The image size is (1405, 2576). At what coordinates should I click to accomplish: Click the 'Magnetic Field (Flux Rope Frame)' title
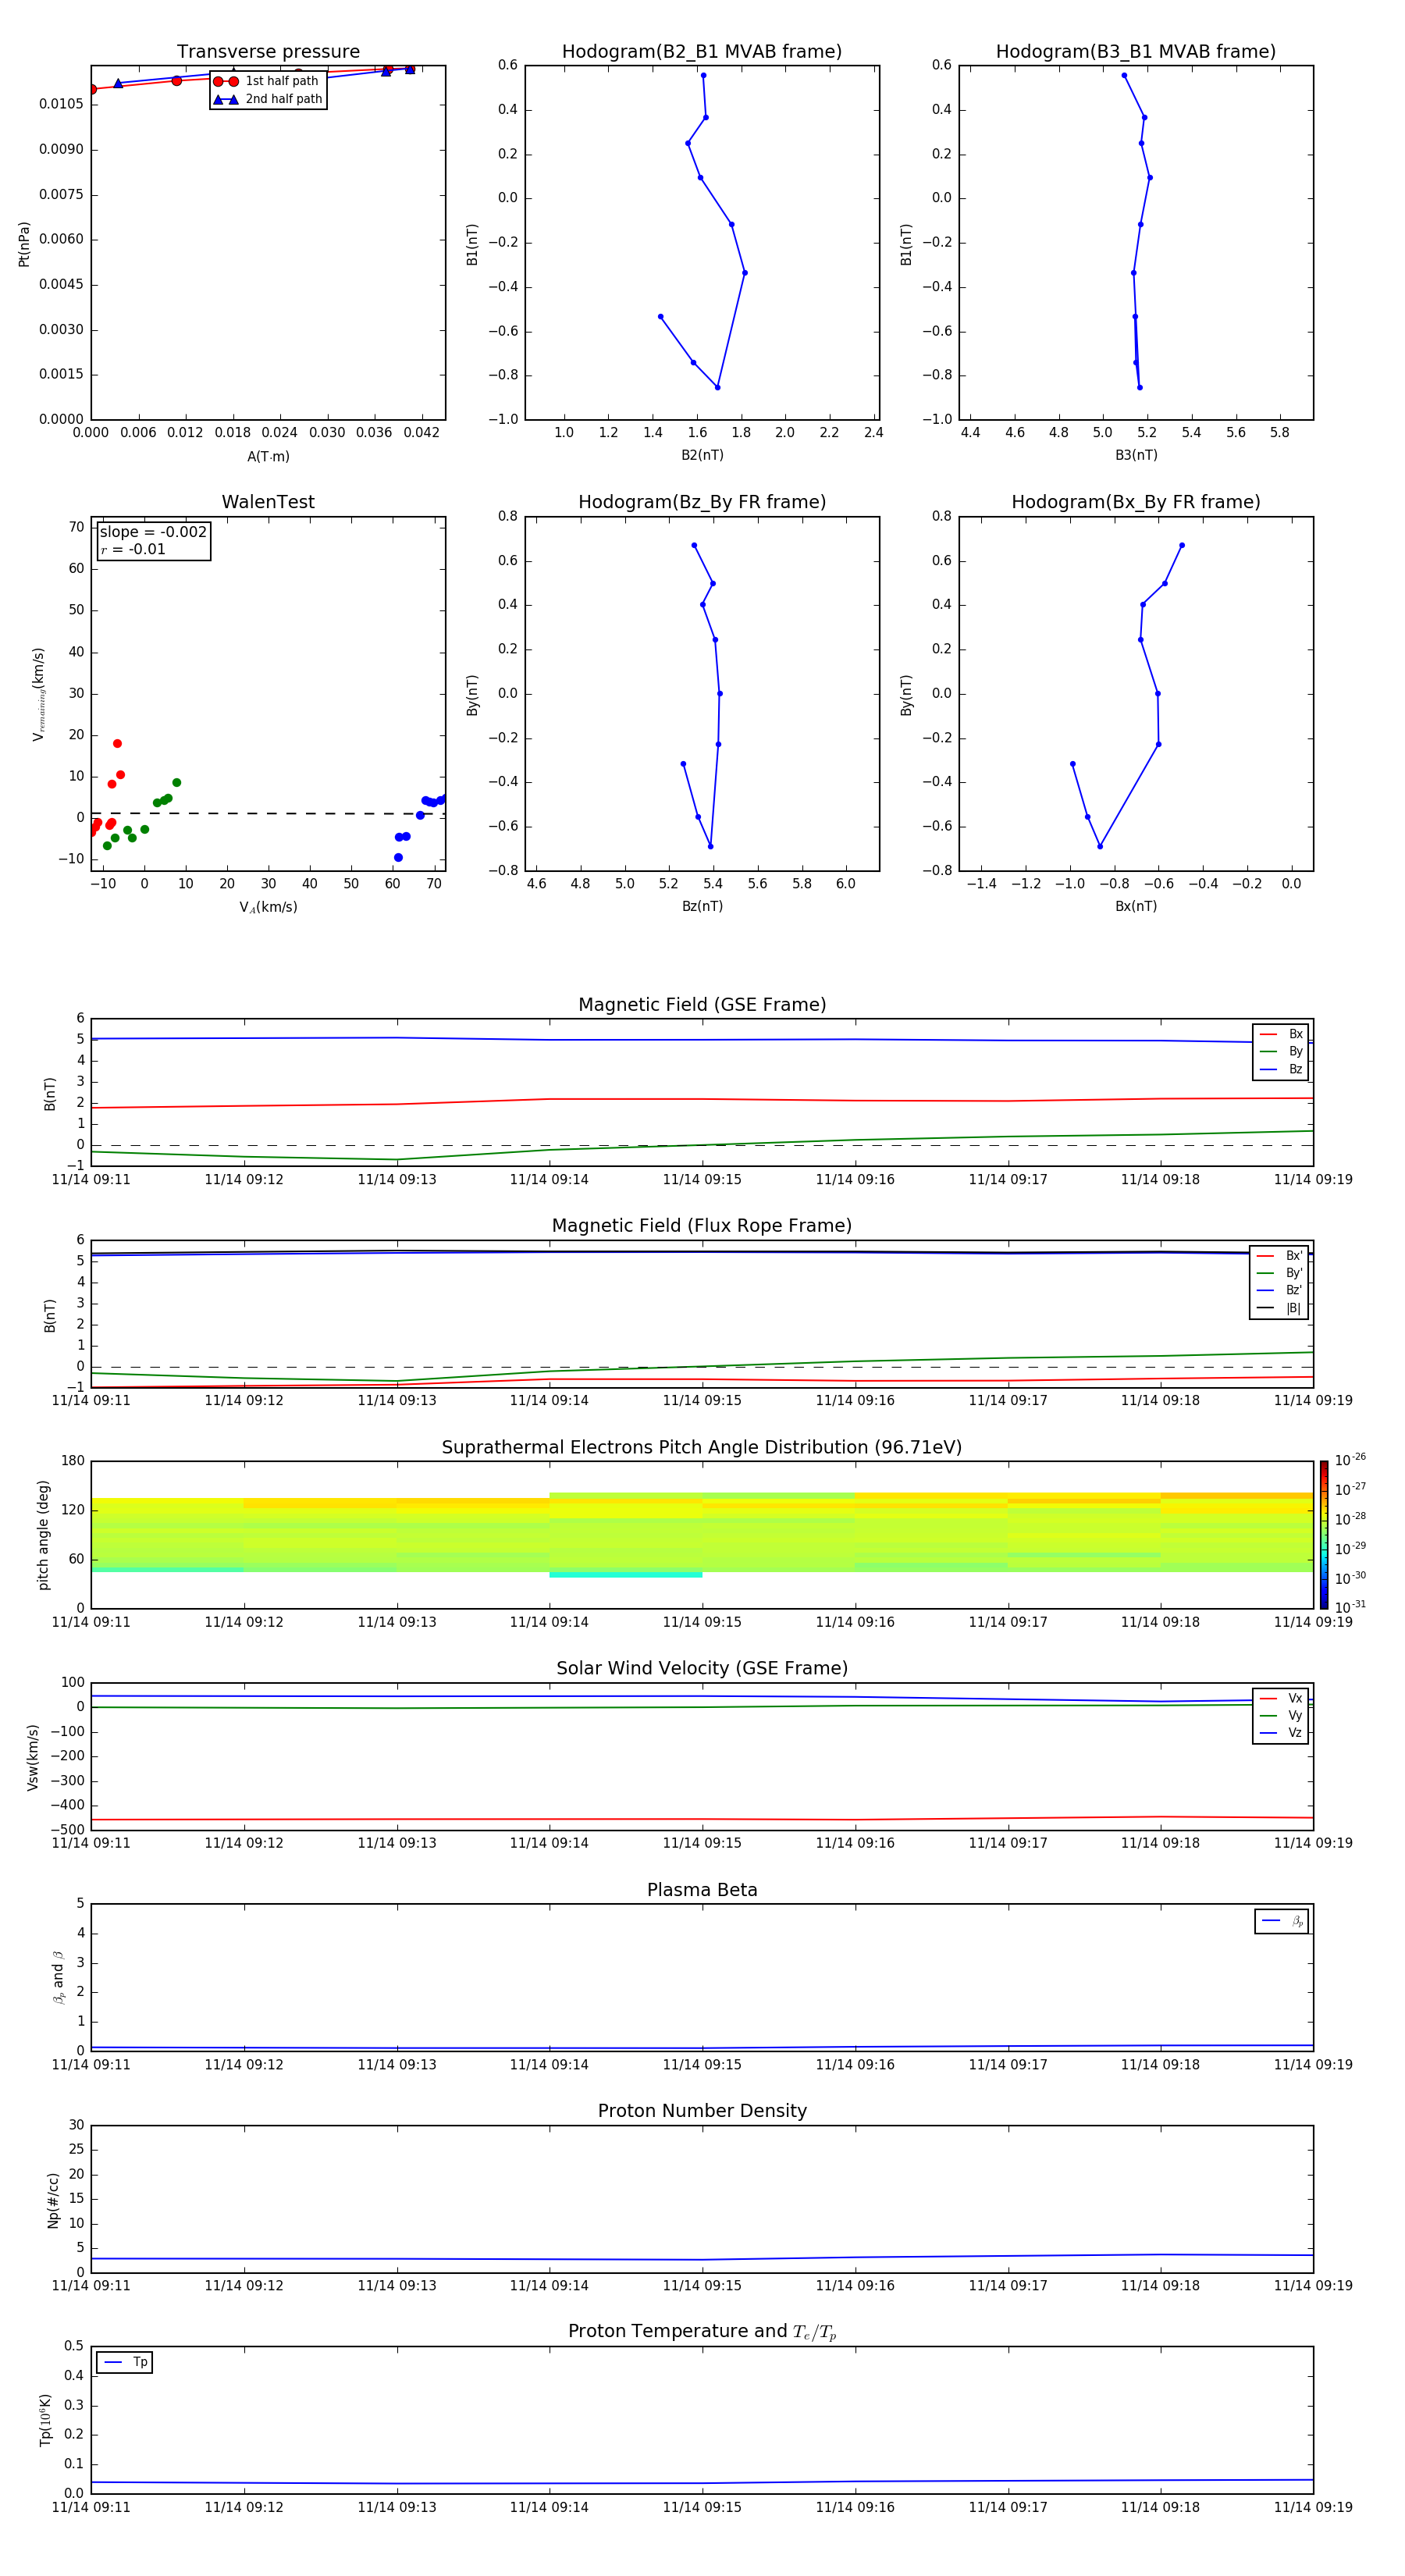(702, 1226)
